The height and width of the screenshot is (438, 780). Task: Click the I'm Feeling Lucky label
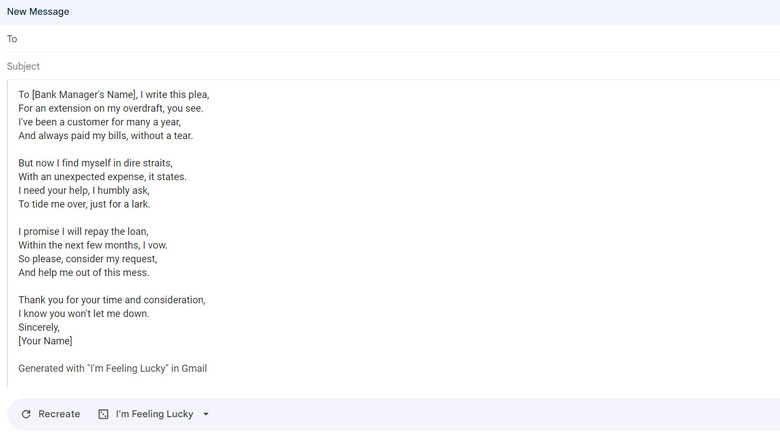[154, 414]
